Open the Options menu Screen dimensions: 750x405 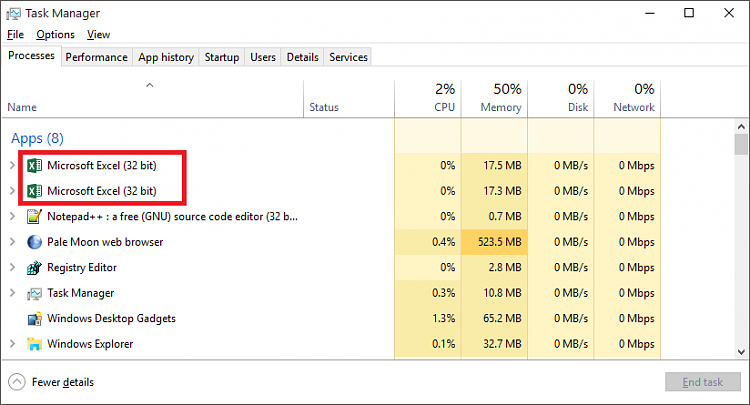coord(55,34)
